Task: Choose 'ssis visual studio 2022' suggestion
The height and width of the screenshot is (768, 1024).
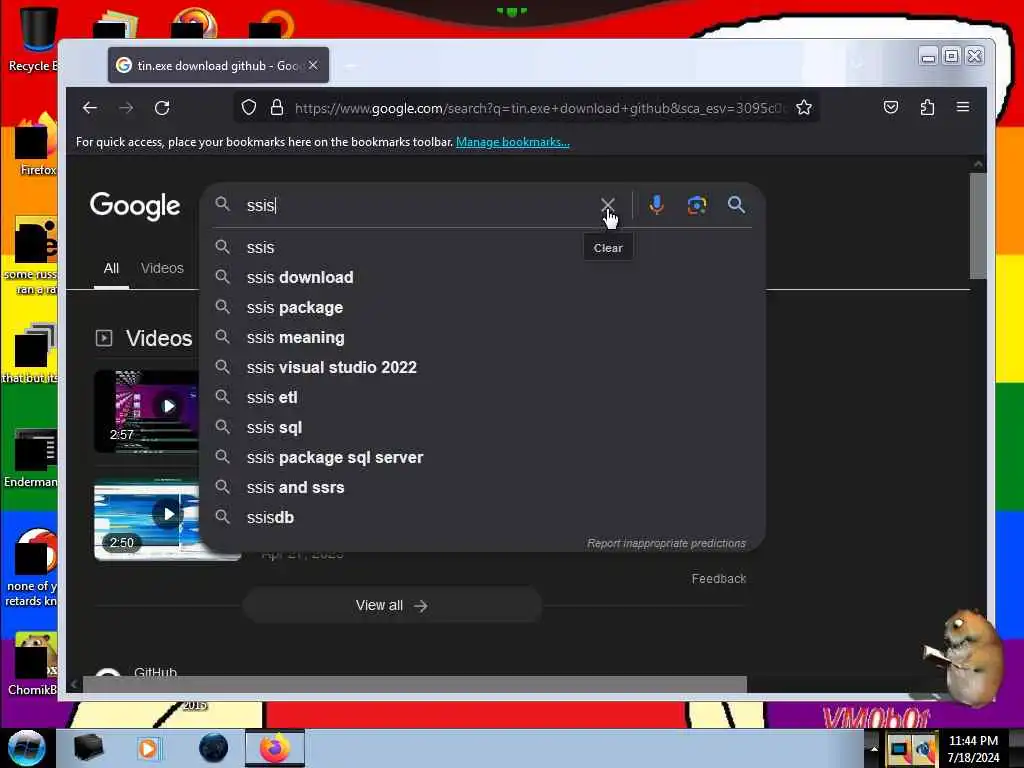Action: point(483,368)
